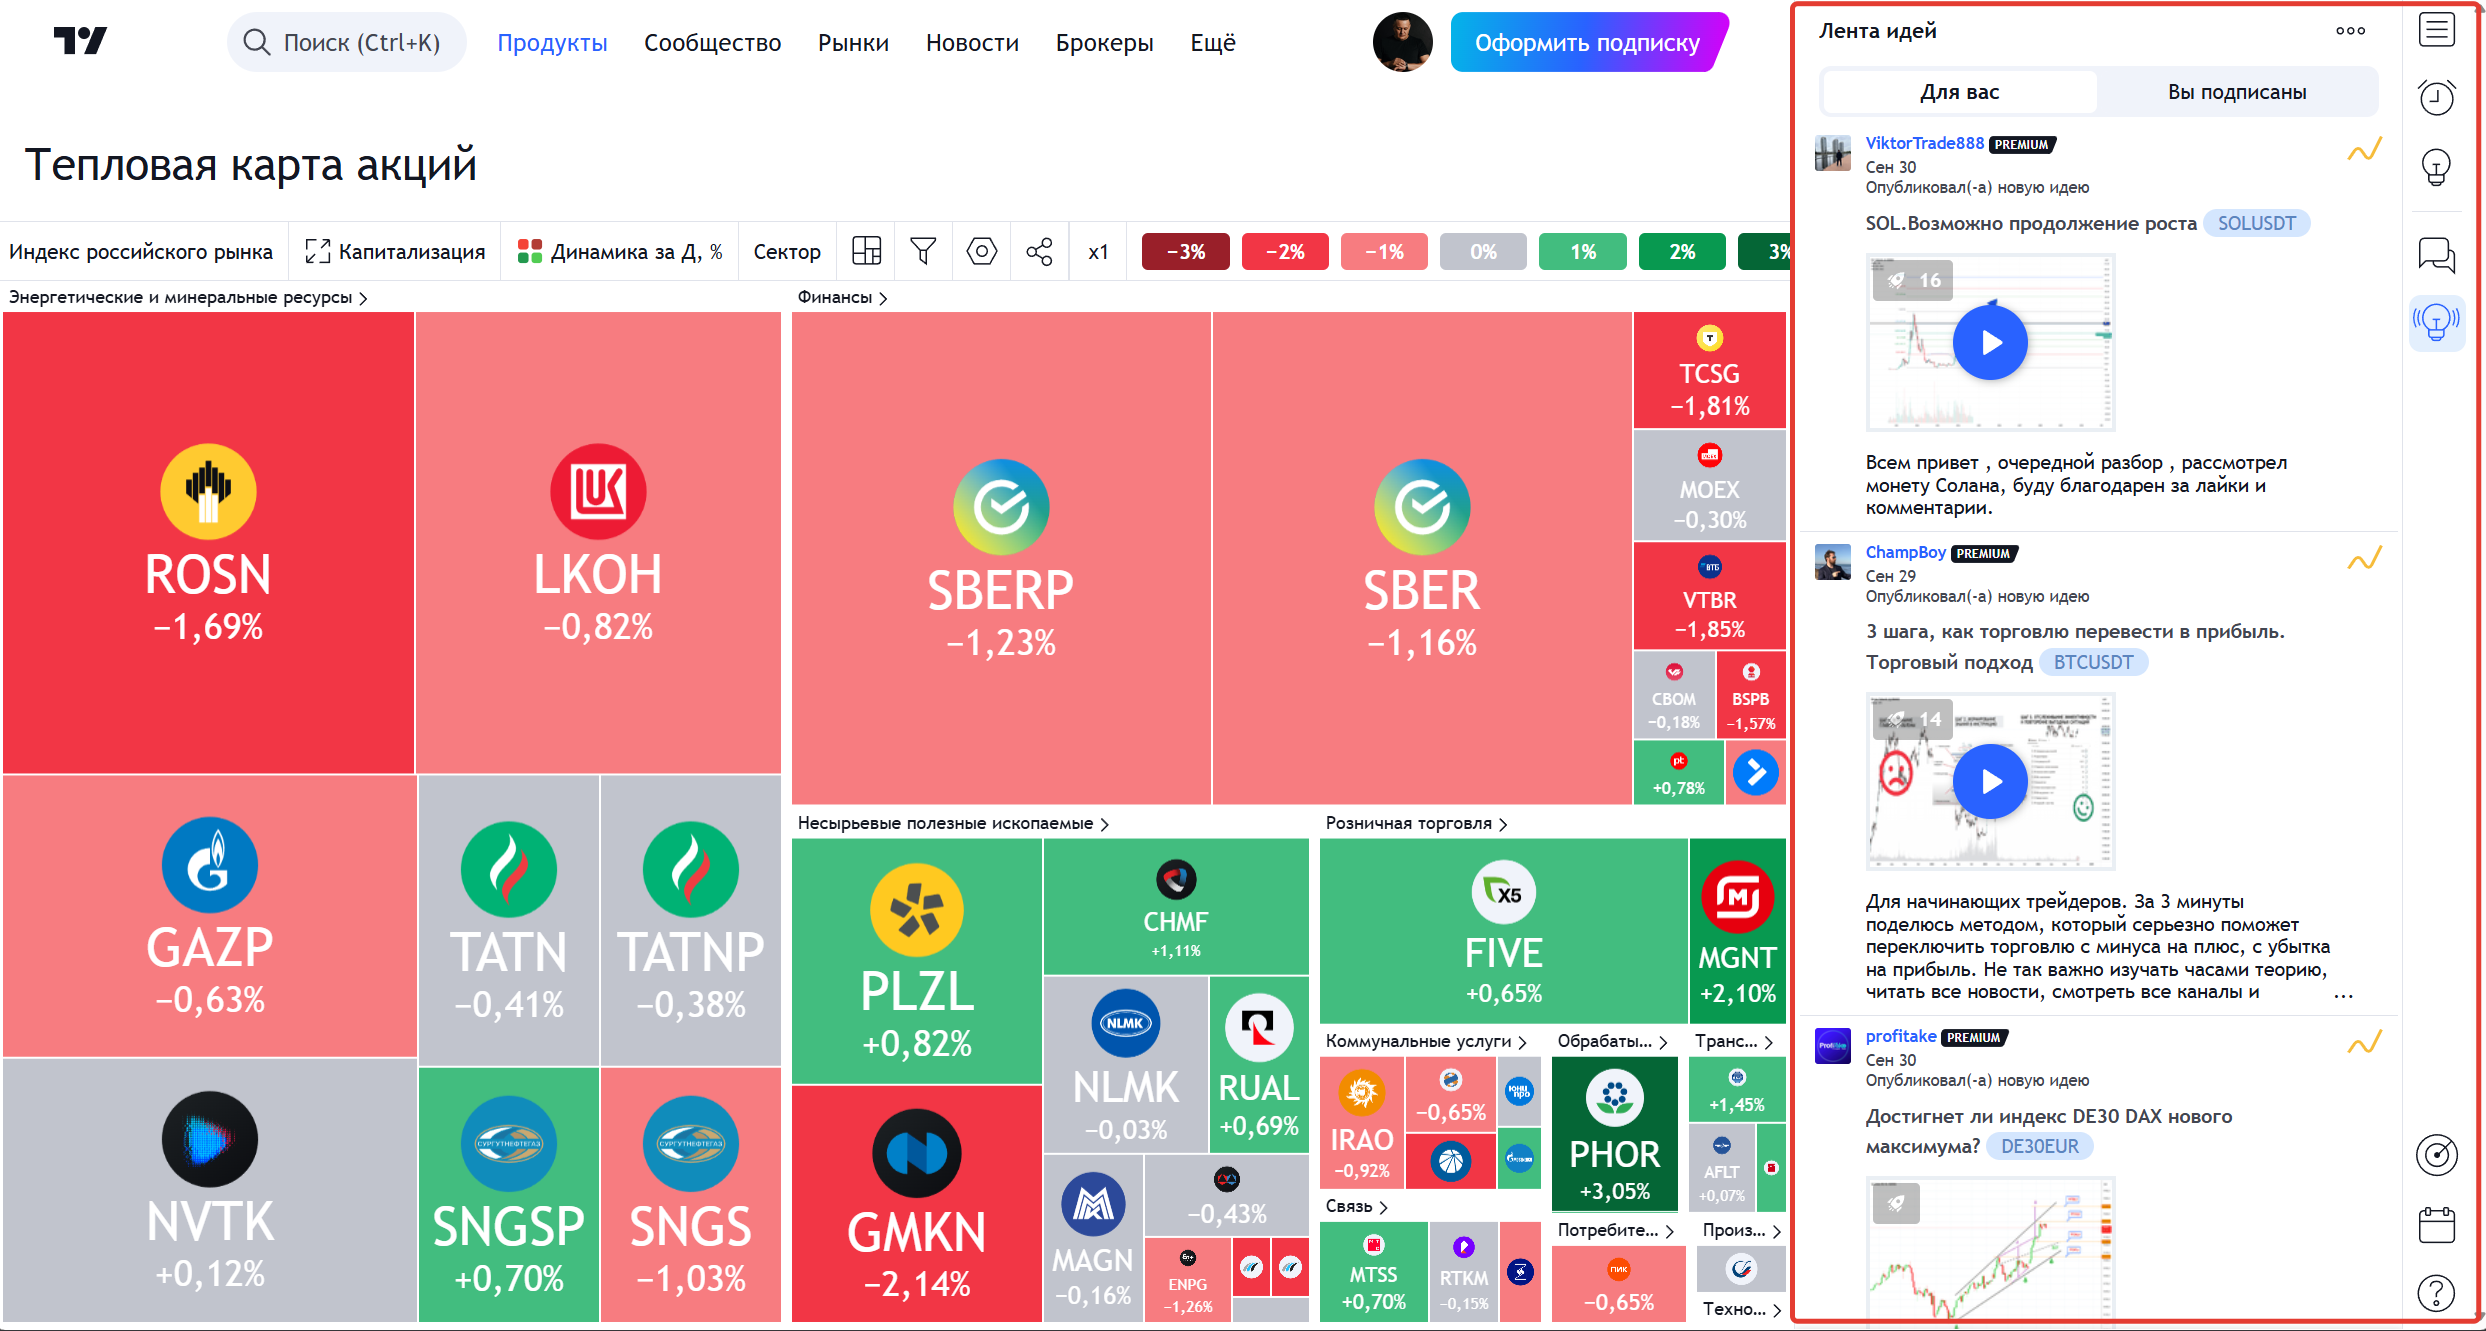
Task: Switch to the Вы подписаны tab
Action: click(x=2237, y=92)
